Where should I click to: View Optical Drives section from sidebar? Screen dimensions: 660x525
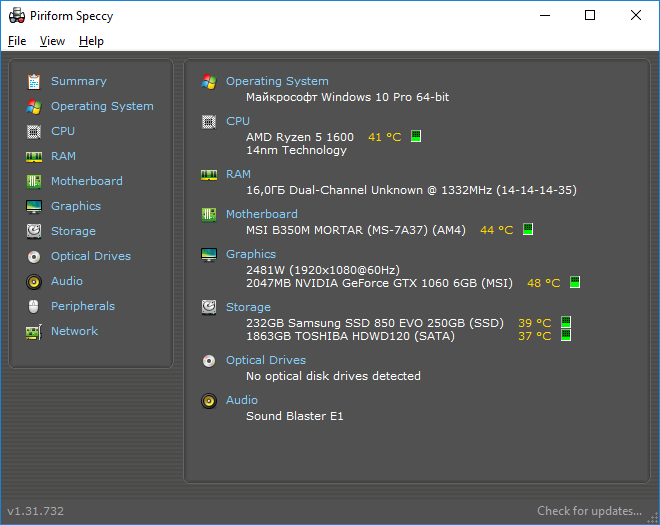tap(91, 256)
